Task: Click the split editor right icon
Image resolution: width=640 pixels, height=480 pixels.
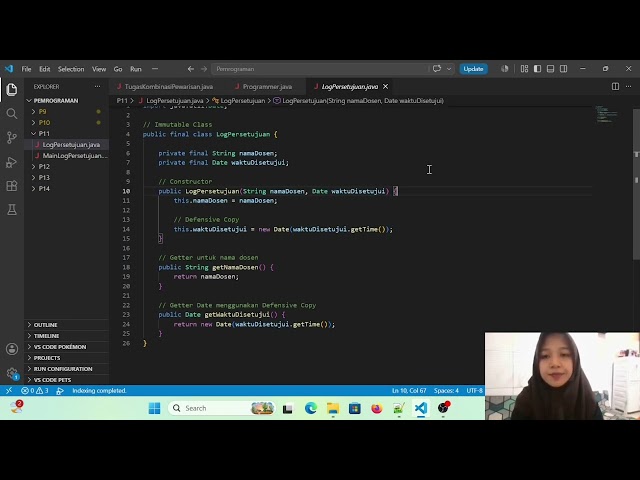Action: [615, 87]
